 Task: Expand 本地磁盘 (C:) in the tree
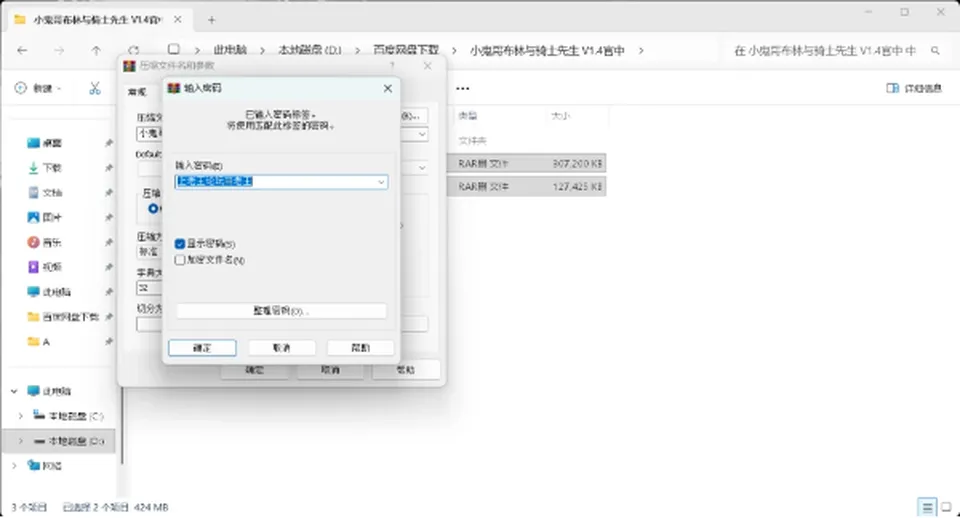tap(21, 416)
